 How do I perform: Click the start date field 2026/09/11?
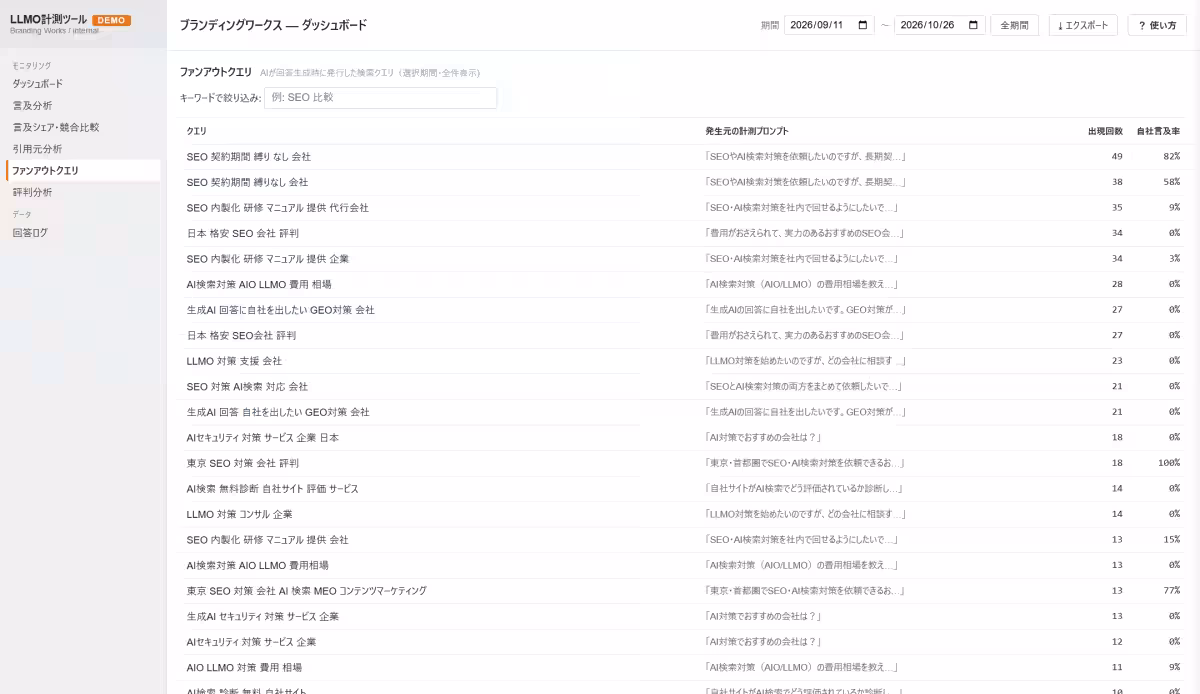click(x=829, y=25)
